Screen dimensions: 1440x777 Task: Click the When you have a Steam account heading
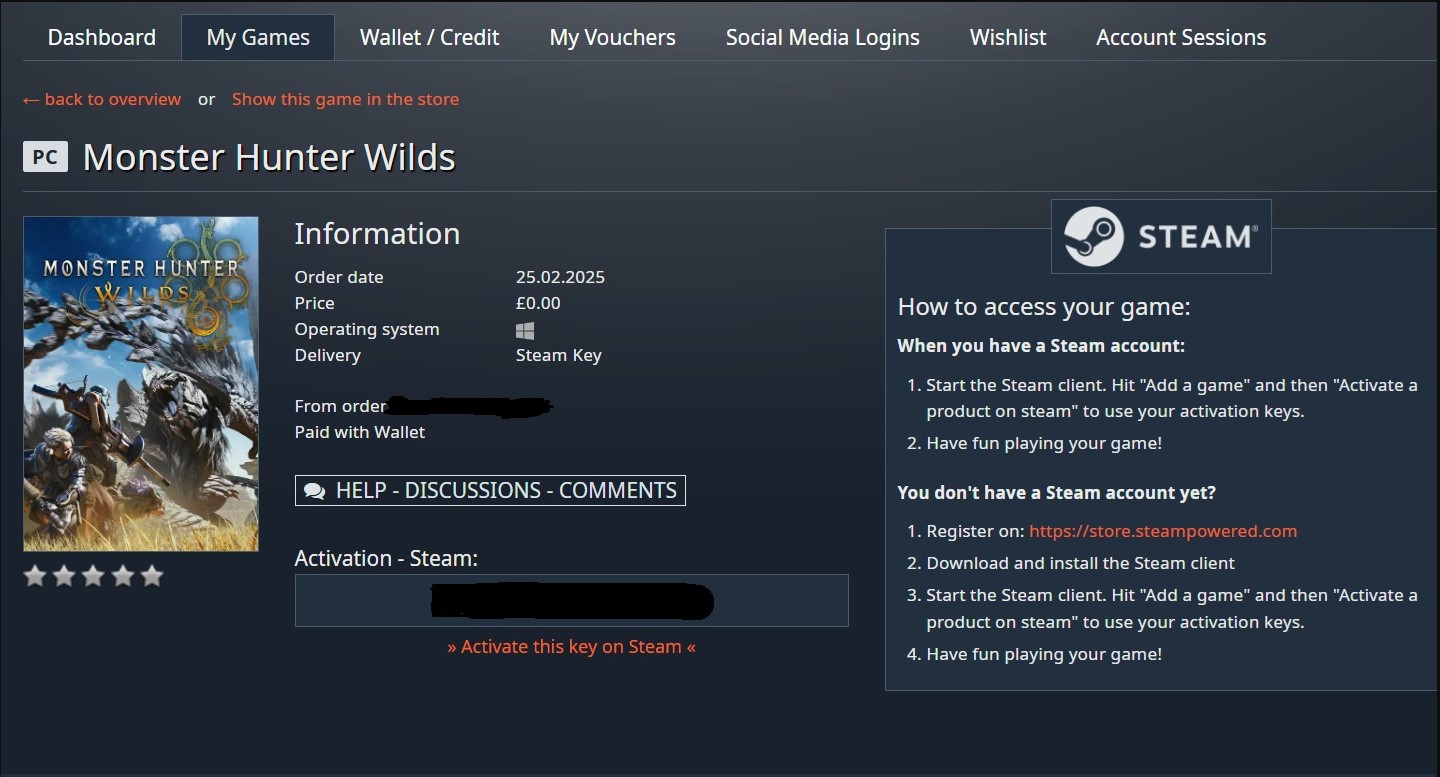(1041, 346)
